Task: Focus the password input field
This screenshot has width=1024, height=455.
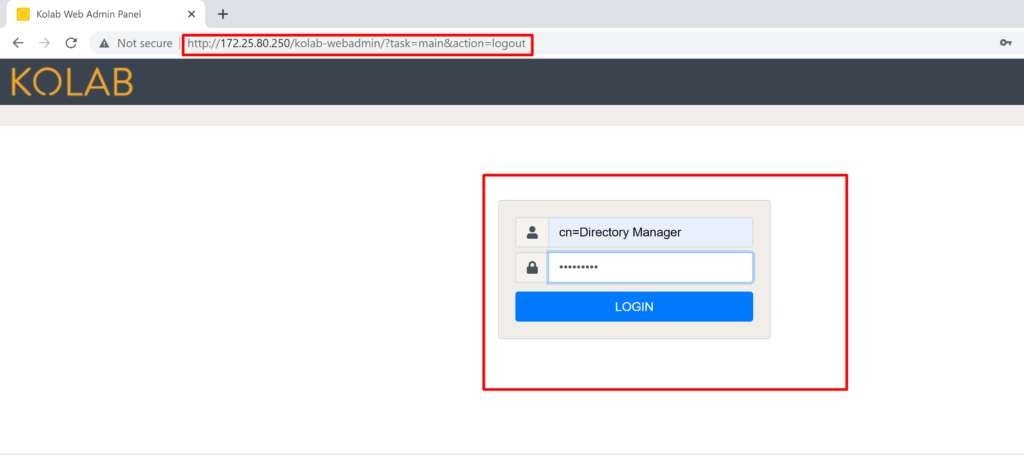Action: tap(650, 268)
